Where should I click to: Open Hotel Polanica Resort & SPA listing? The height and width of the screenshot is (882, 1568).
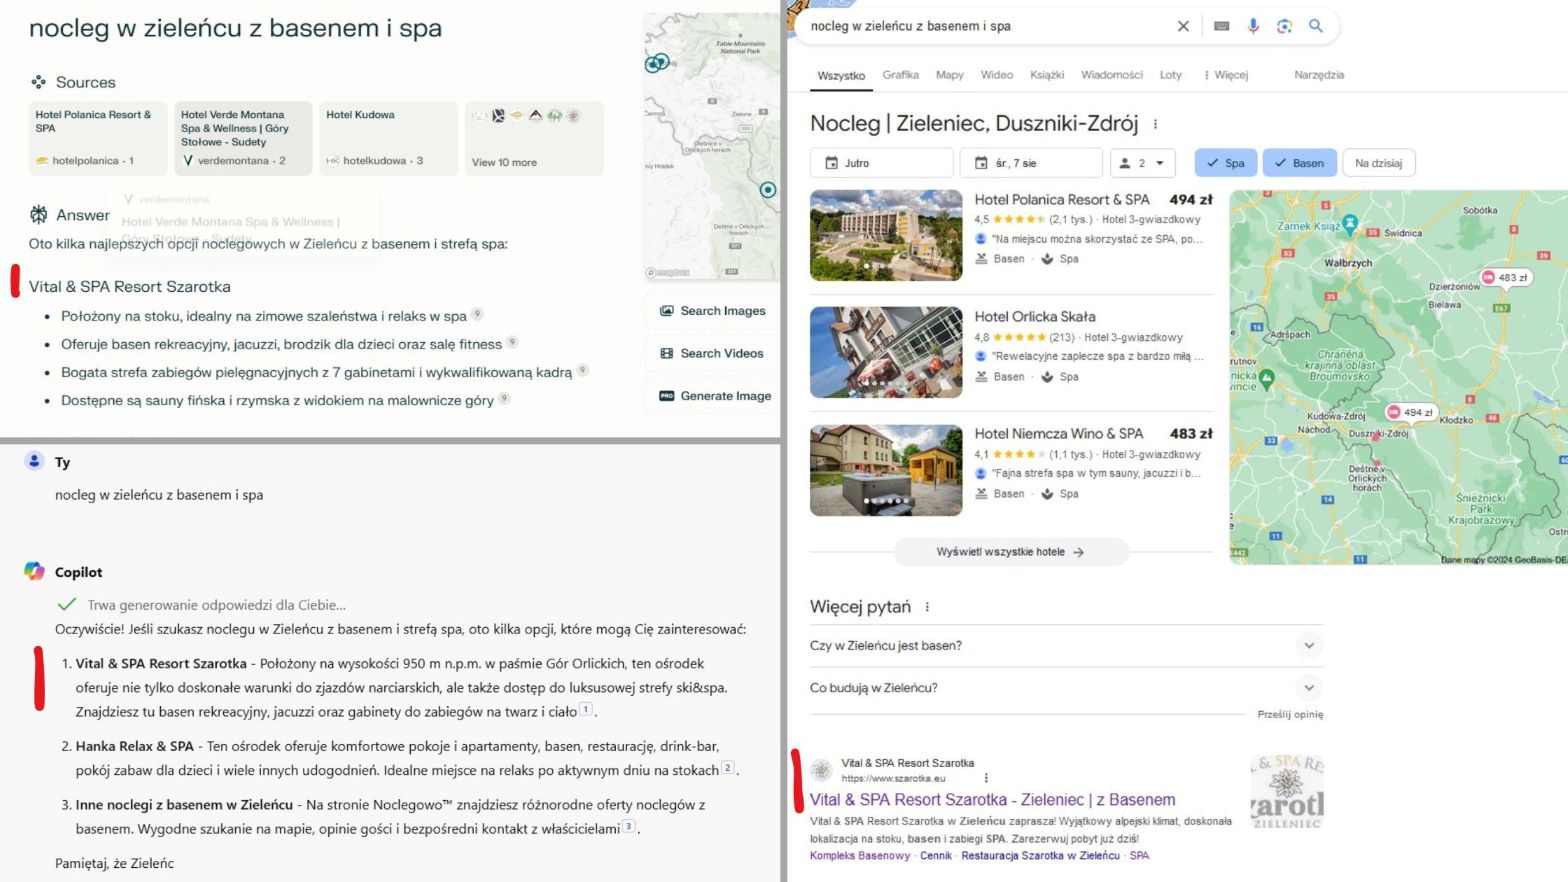(x=1062, y=200)
